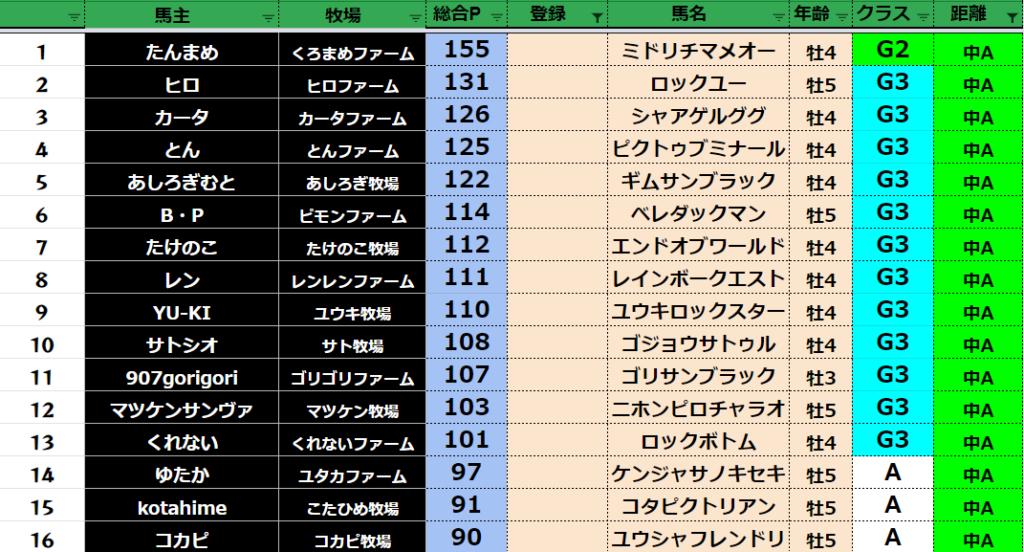The image size is (1024, 552).
Task: Click horse name ユウキロックスター
Action: tap(698, 311)
